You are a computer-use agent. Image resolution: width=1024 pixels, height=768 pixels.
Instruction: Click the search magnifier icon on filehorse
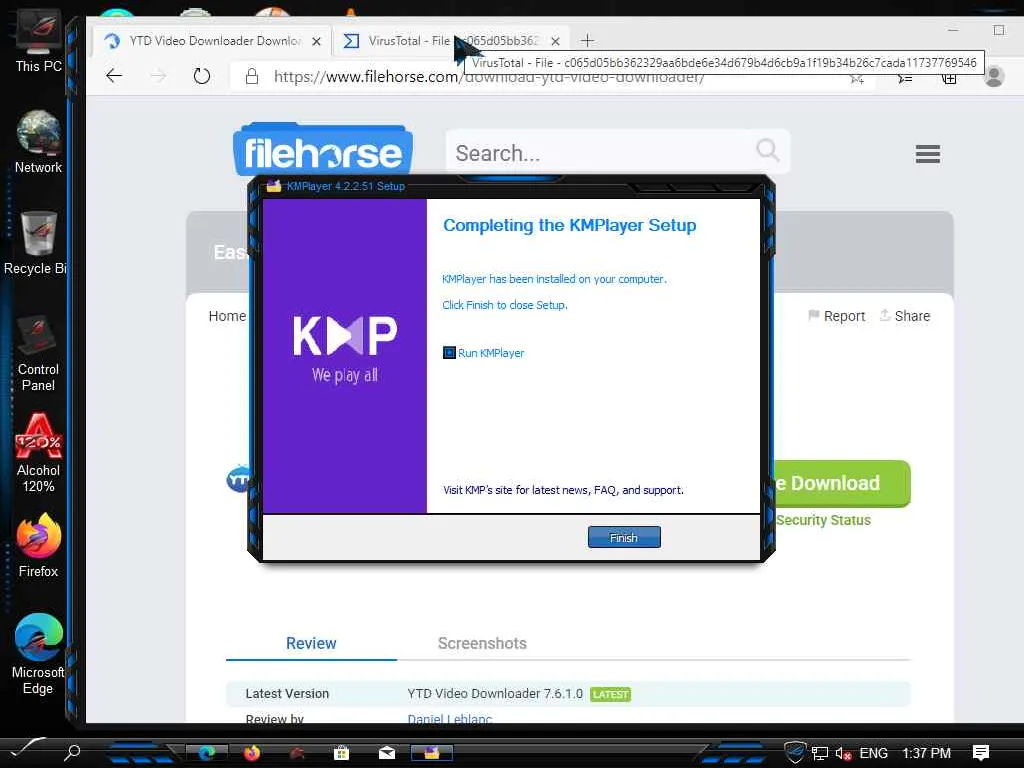coord(767,150)
